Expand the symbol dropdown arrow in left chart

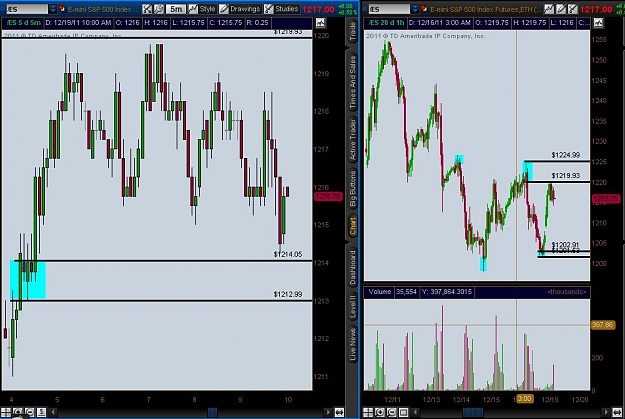pos(53,9)
